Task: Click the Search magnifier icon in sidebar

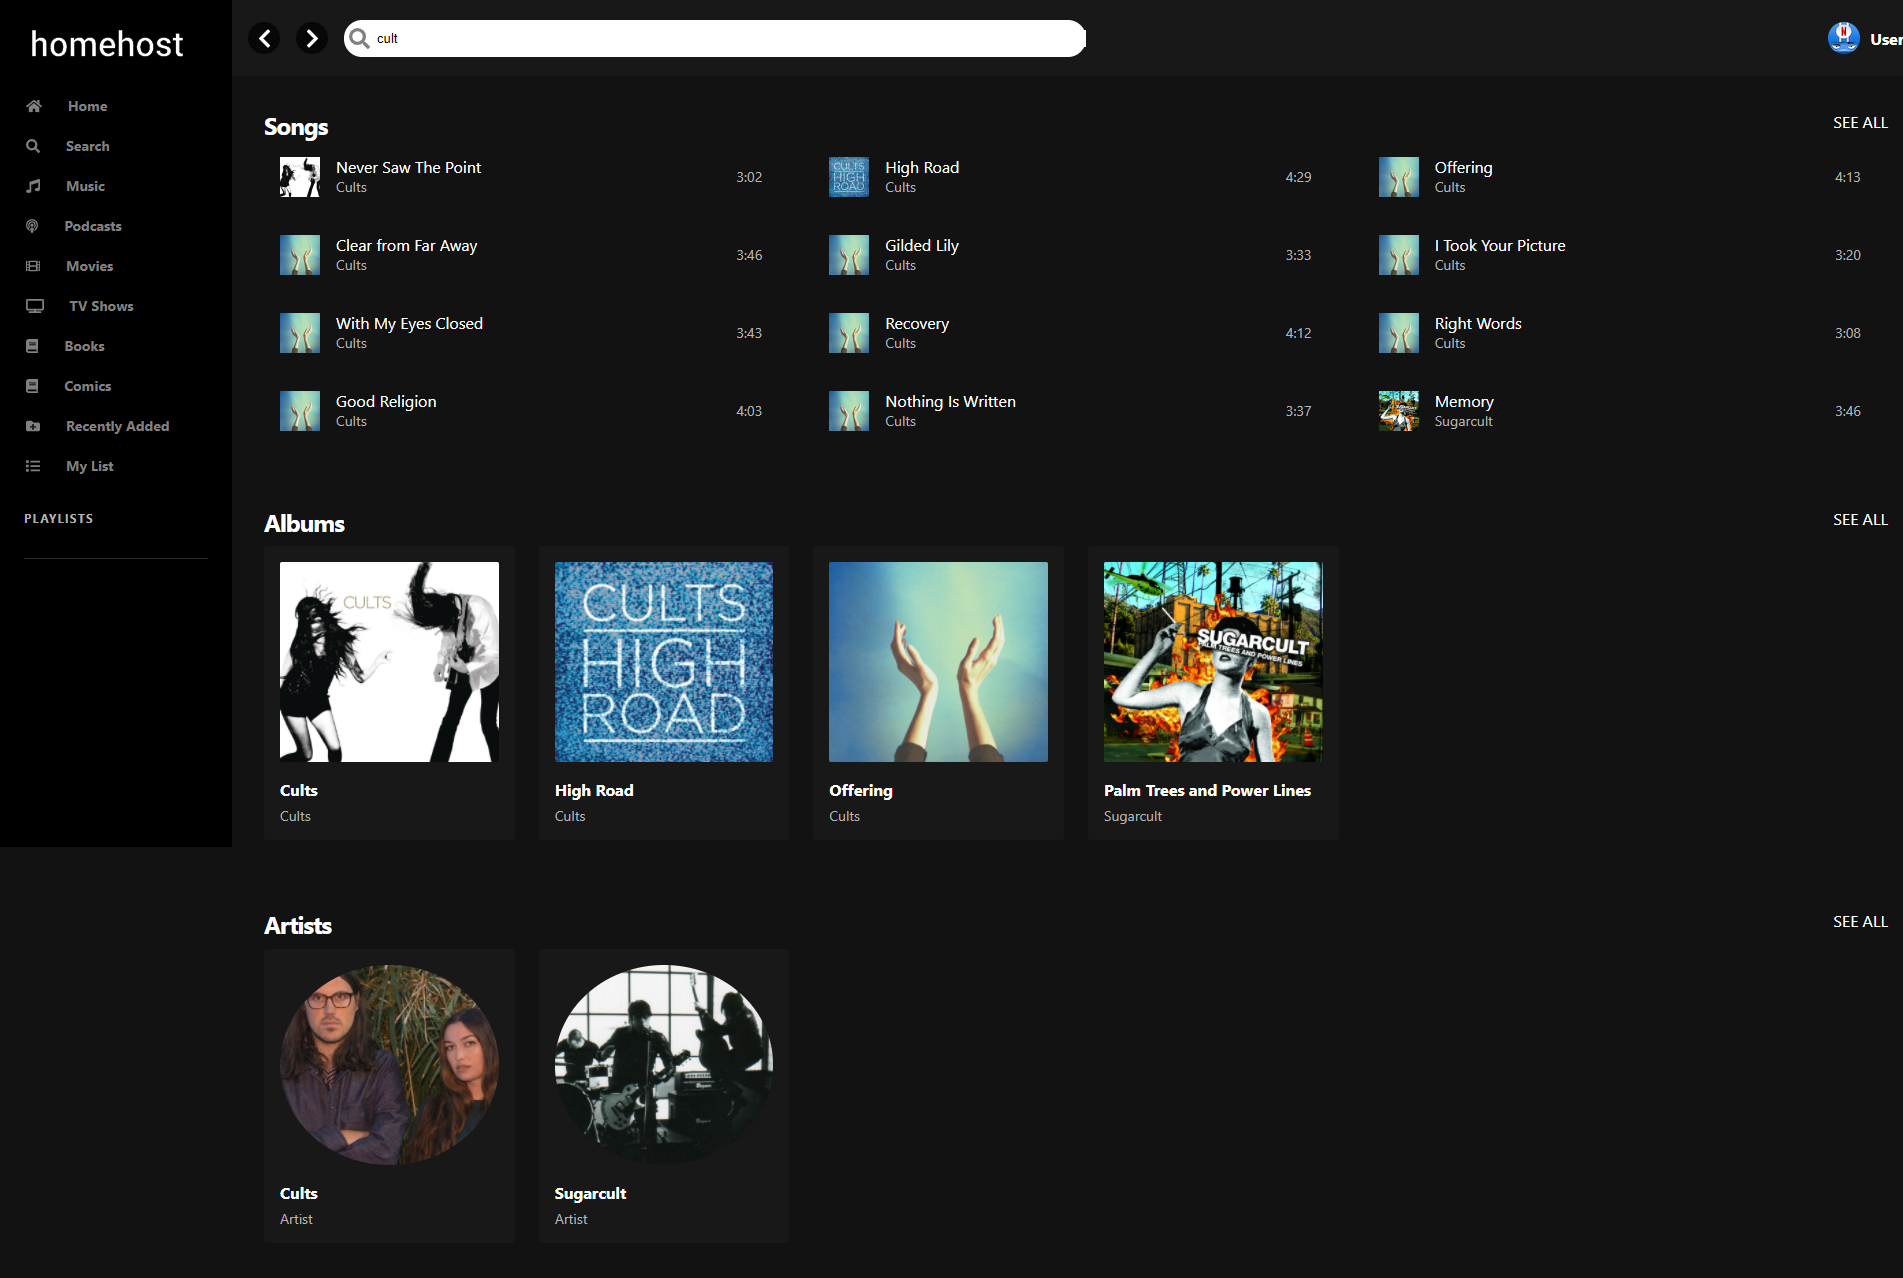Action: coord(33,146)
